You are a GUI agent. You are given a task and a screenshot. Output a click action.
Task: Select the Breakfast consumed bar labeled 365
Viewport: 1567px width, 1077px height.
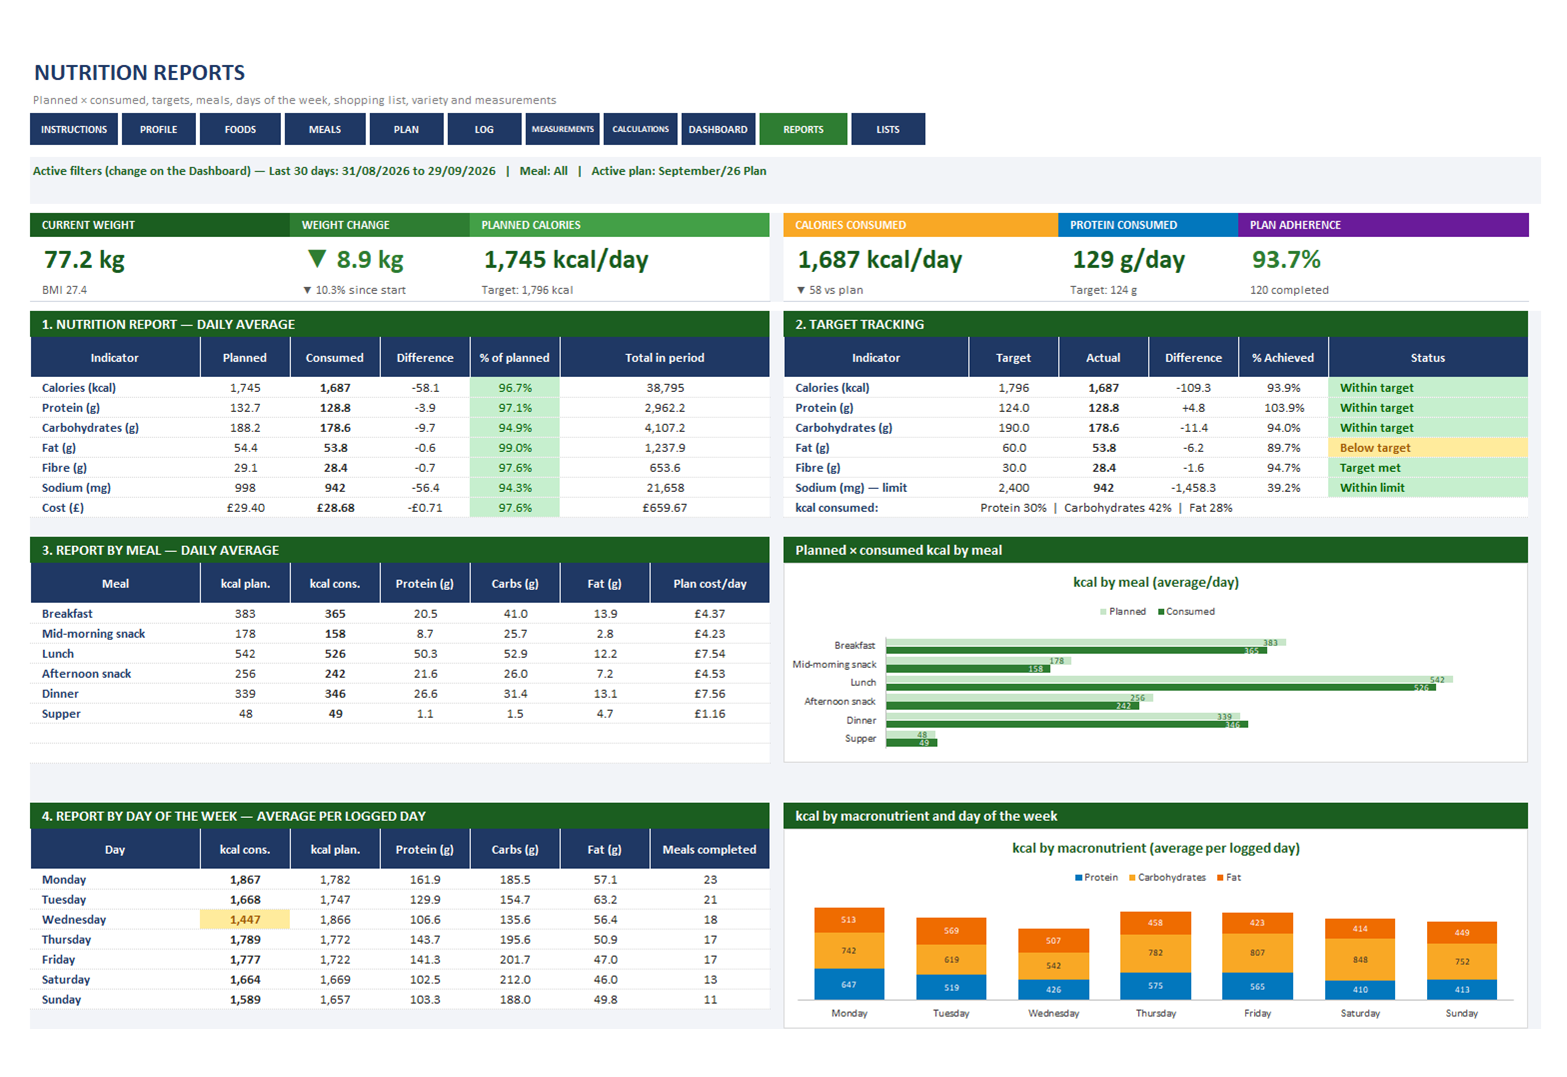(1076, 650)
